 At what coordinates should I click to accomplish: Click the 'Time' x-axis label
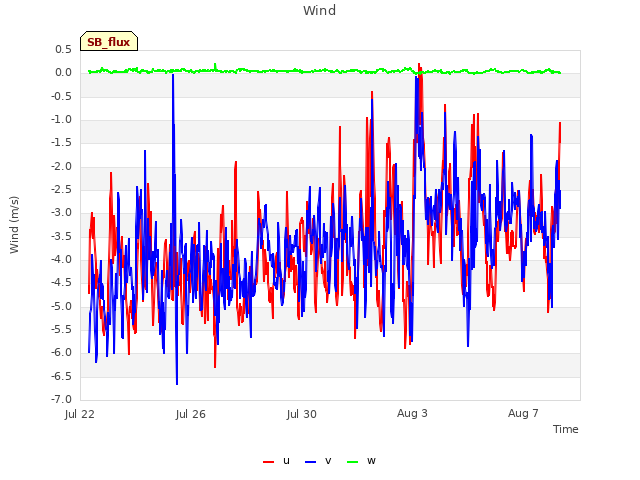(x=565, y=429)
